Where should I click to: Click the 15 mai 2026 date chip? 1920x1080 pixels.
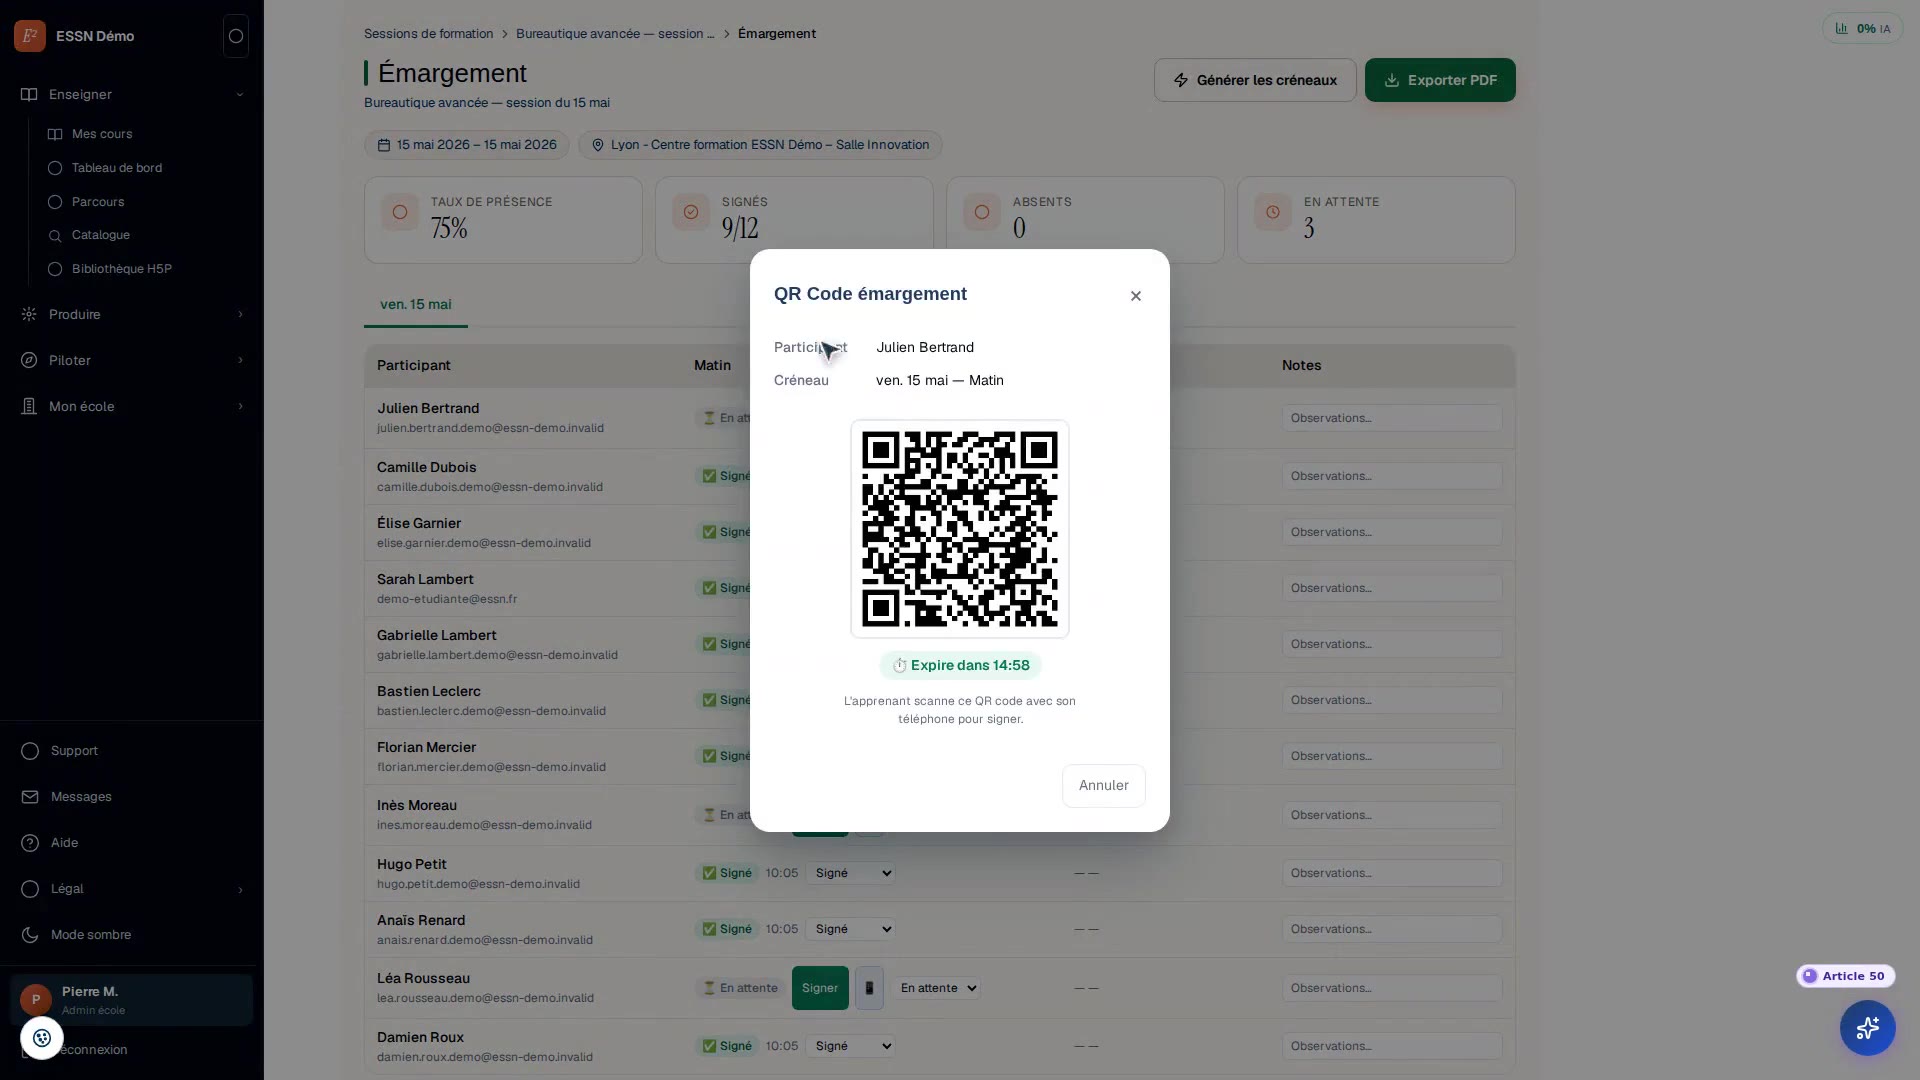click(x=467, y=145)
